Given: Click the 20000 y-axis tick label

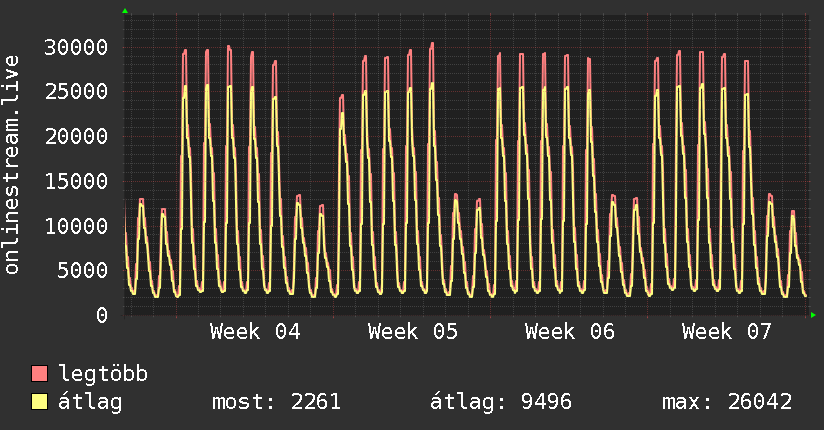Looking at the screenshot, I should (x=76, y=137).
